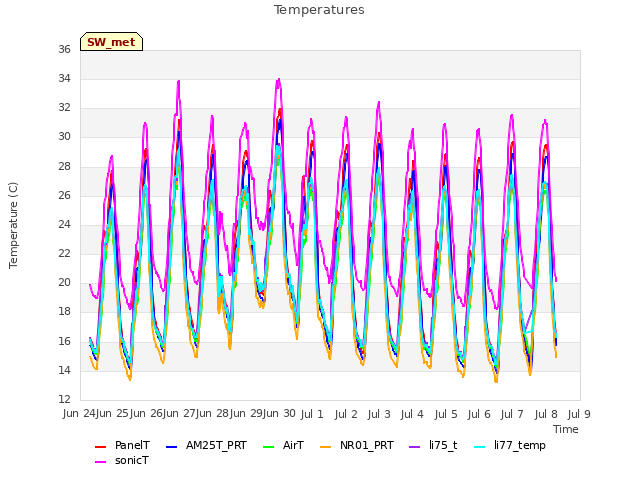Click the SW_met annotation label
Image resolution: width=640 pixels, height=480 pixels.
[111, 42]
